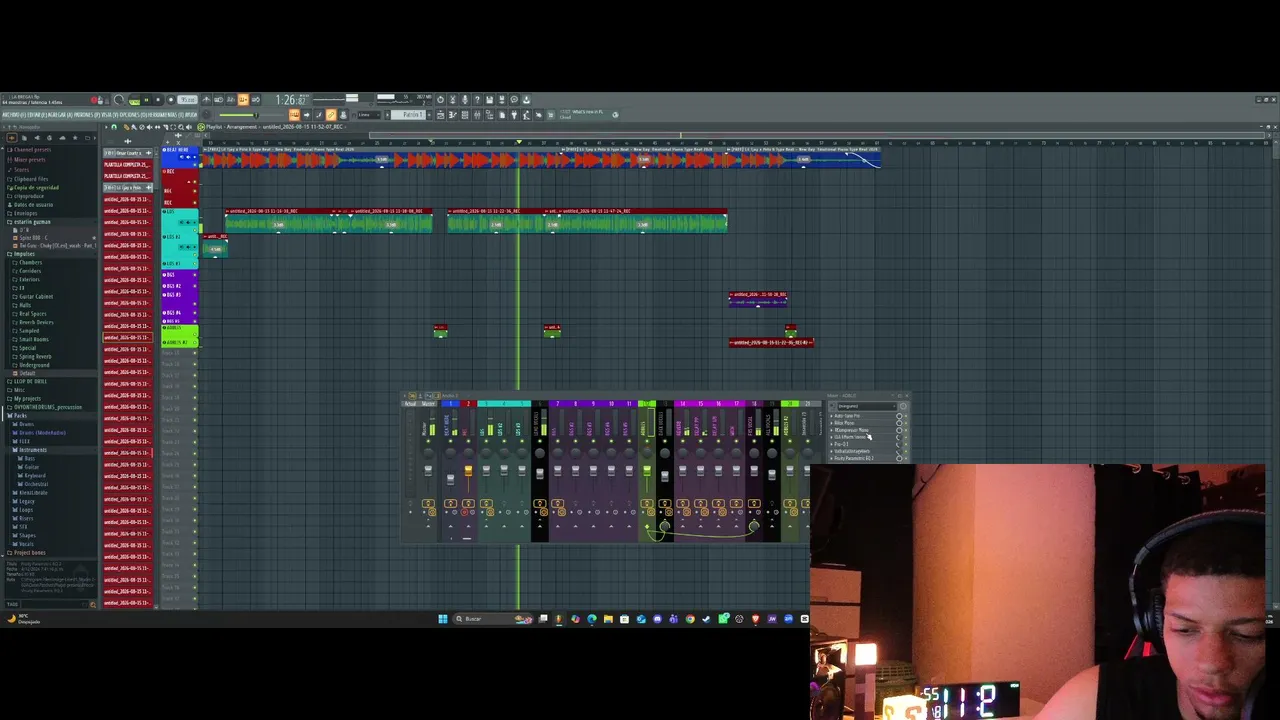Expand the 'LLOP DE DRILL' browser folder

tap(29, 381)
